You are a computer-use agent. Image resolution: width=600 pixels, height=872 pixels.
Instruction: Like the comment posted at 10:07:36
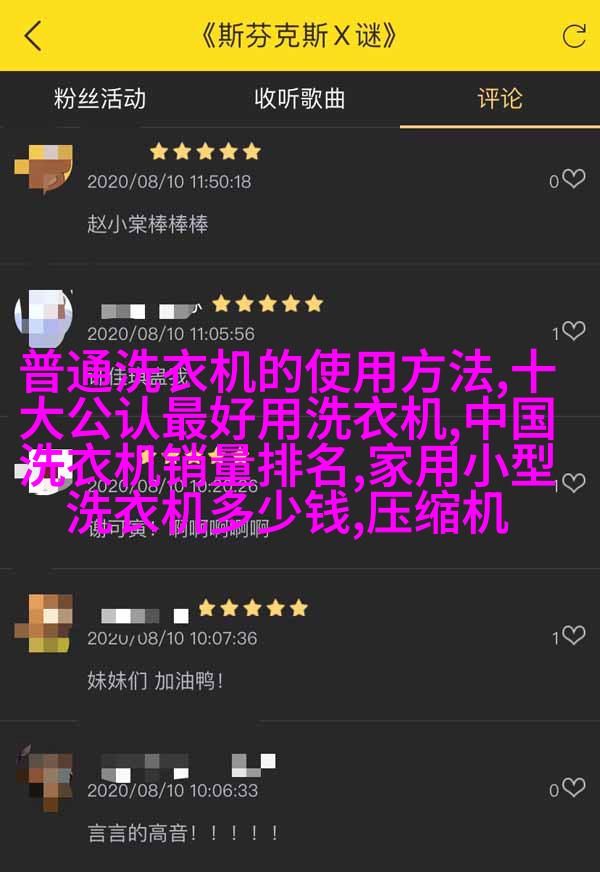[x=573, y=636]
